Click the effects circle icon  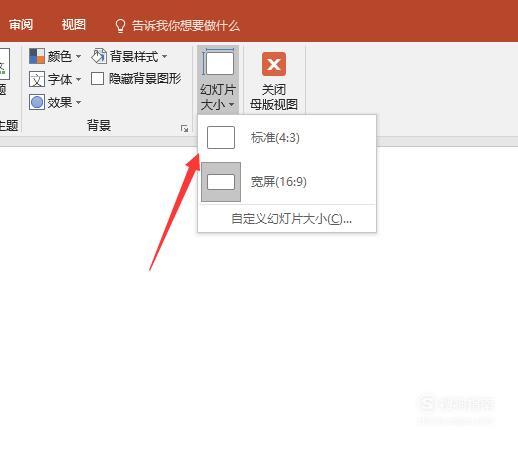coord(37,102)
